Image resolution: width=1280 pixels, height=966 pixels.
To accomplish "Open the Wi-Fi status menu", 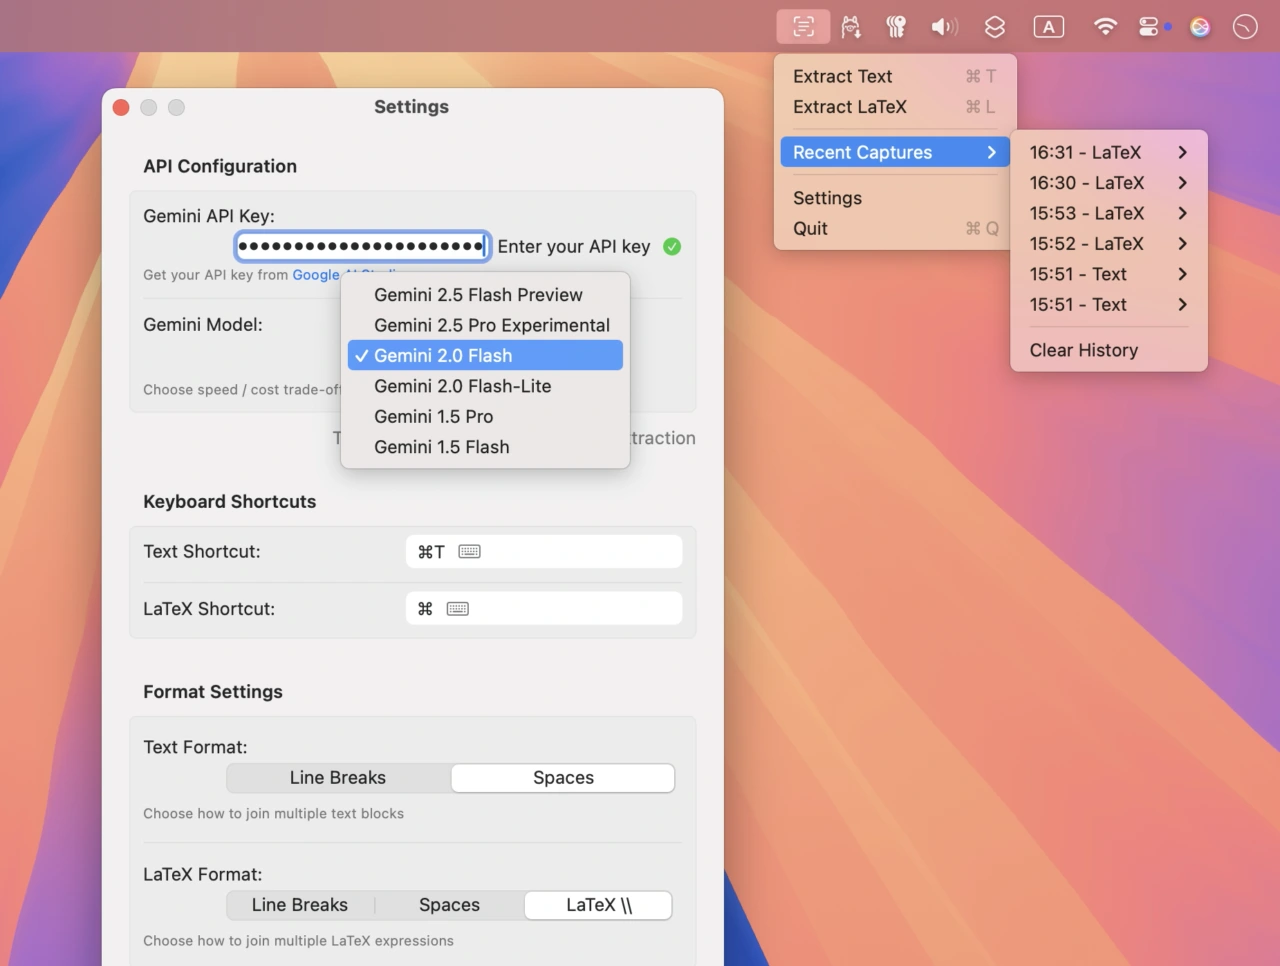I will click(1105, 27).
